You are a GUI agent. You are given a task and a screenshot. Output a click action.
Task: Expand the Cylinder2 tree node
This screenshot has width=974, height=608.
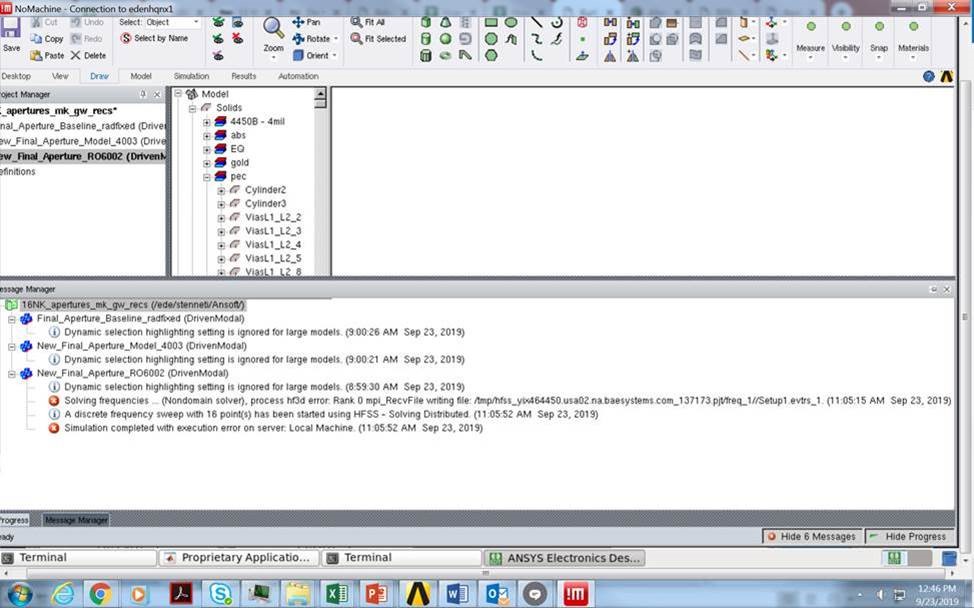(220, 190)
